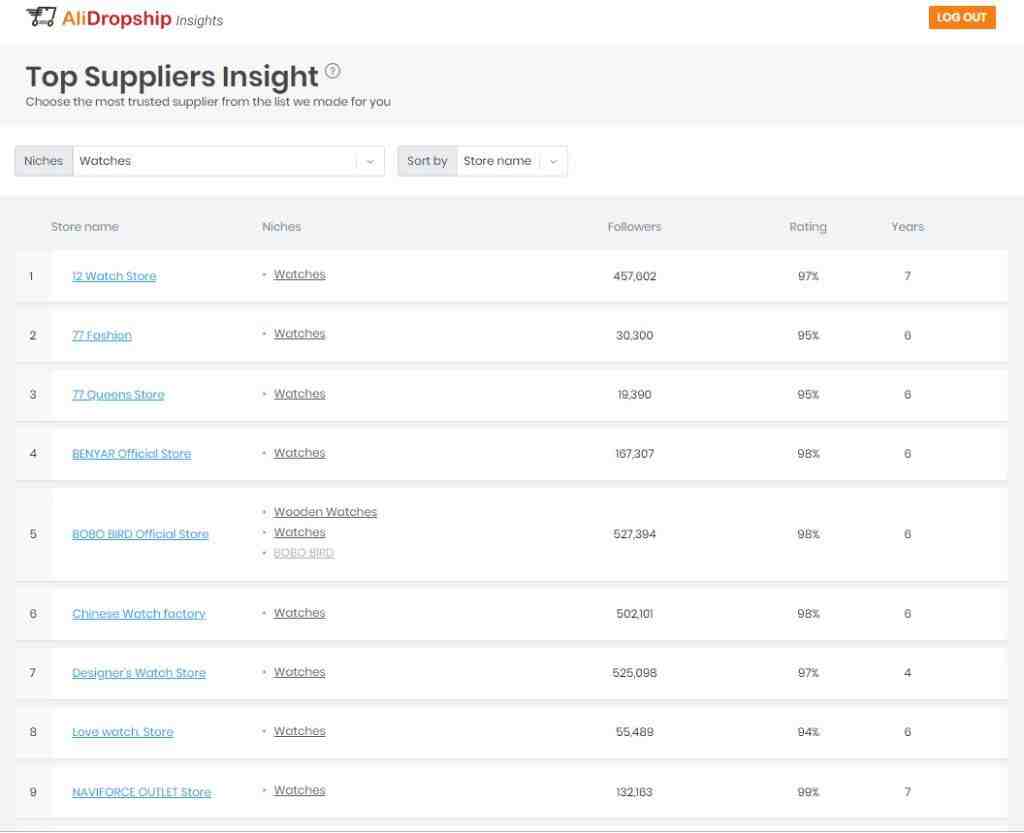Click Watches niche in Love watch Store row
Image resolution: width=1024 pixels, height=833 pixels.
pos(300,731)
